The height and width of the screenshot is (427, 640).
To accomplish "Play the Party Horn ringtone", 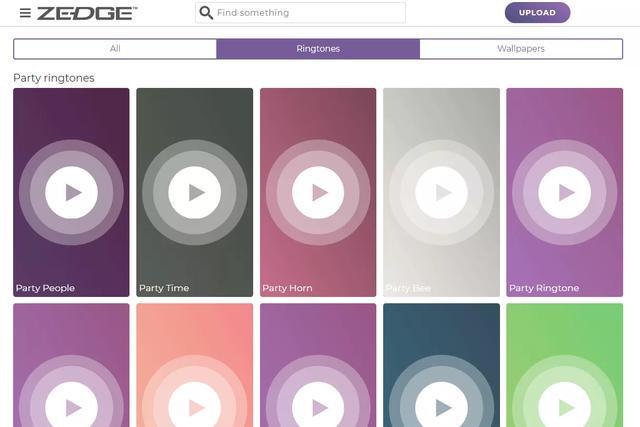I will click(318, 192).
